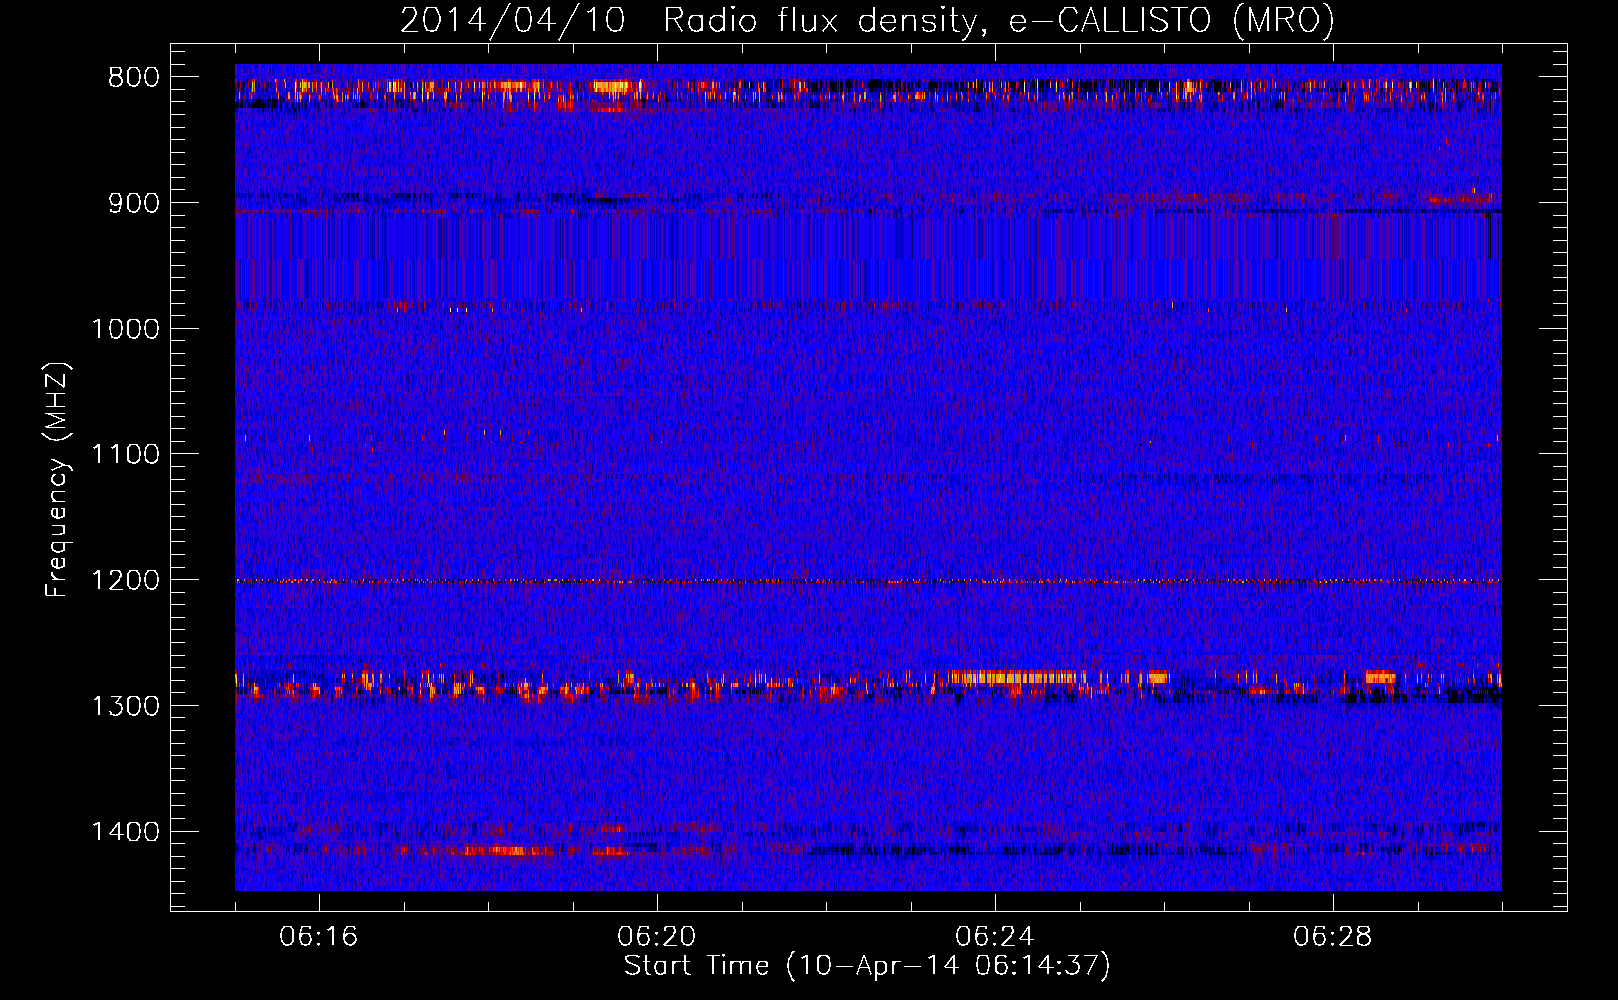Screen dimensions: 1618x1000
Task: Click the 1100 frequency tick label
Action: point(125,455)
